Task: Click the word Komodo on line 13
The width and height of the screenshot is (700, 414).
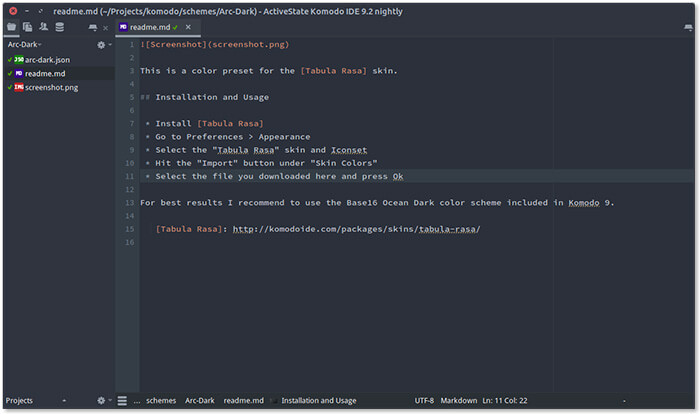Action: [584, 203]
